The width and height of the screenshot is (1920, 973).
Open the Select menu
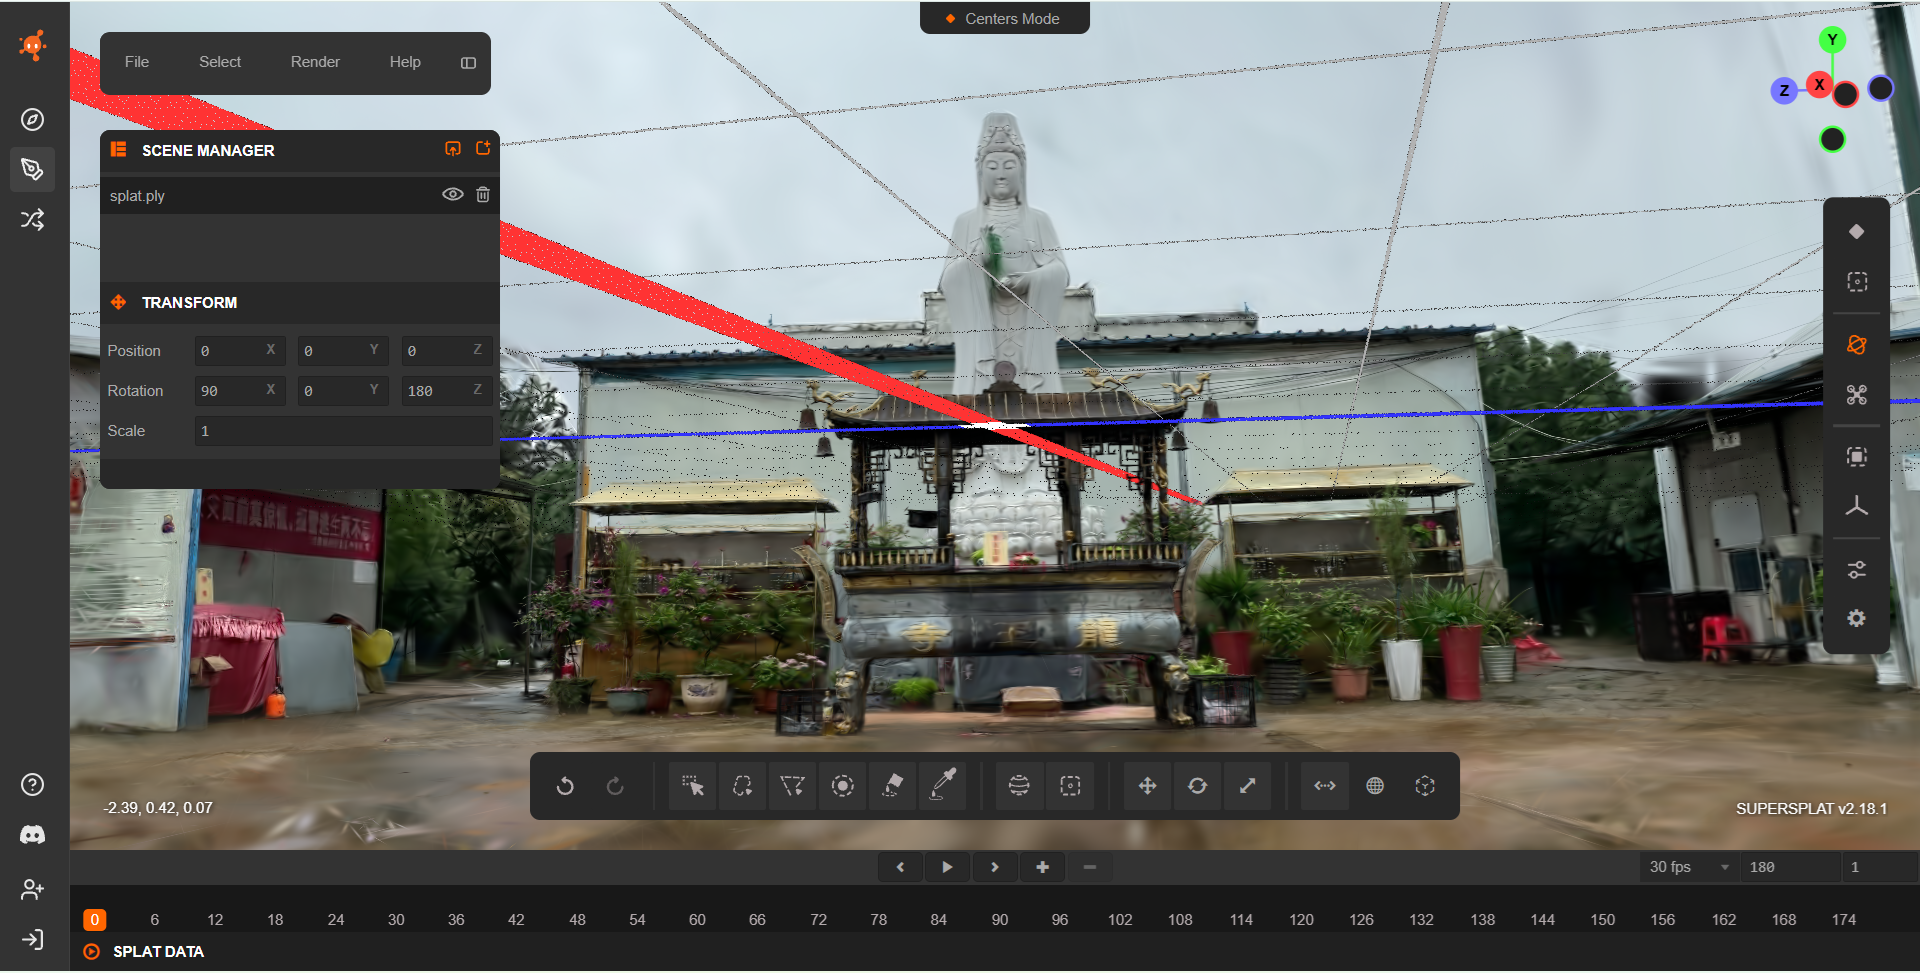[220, 62]
